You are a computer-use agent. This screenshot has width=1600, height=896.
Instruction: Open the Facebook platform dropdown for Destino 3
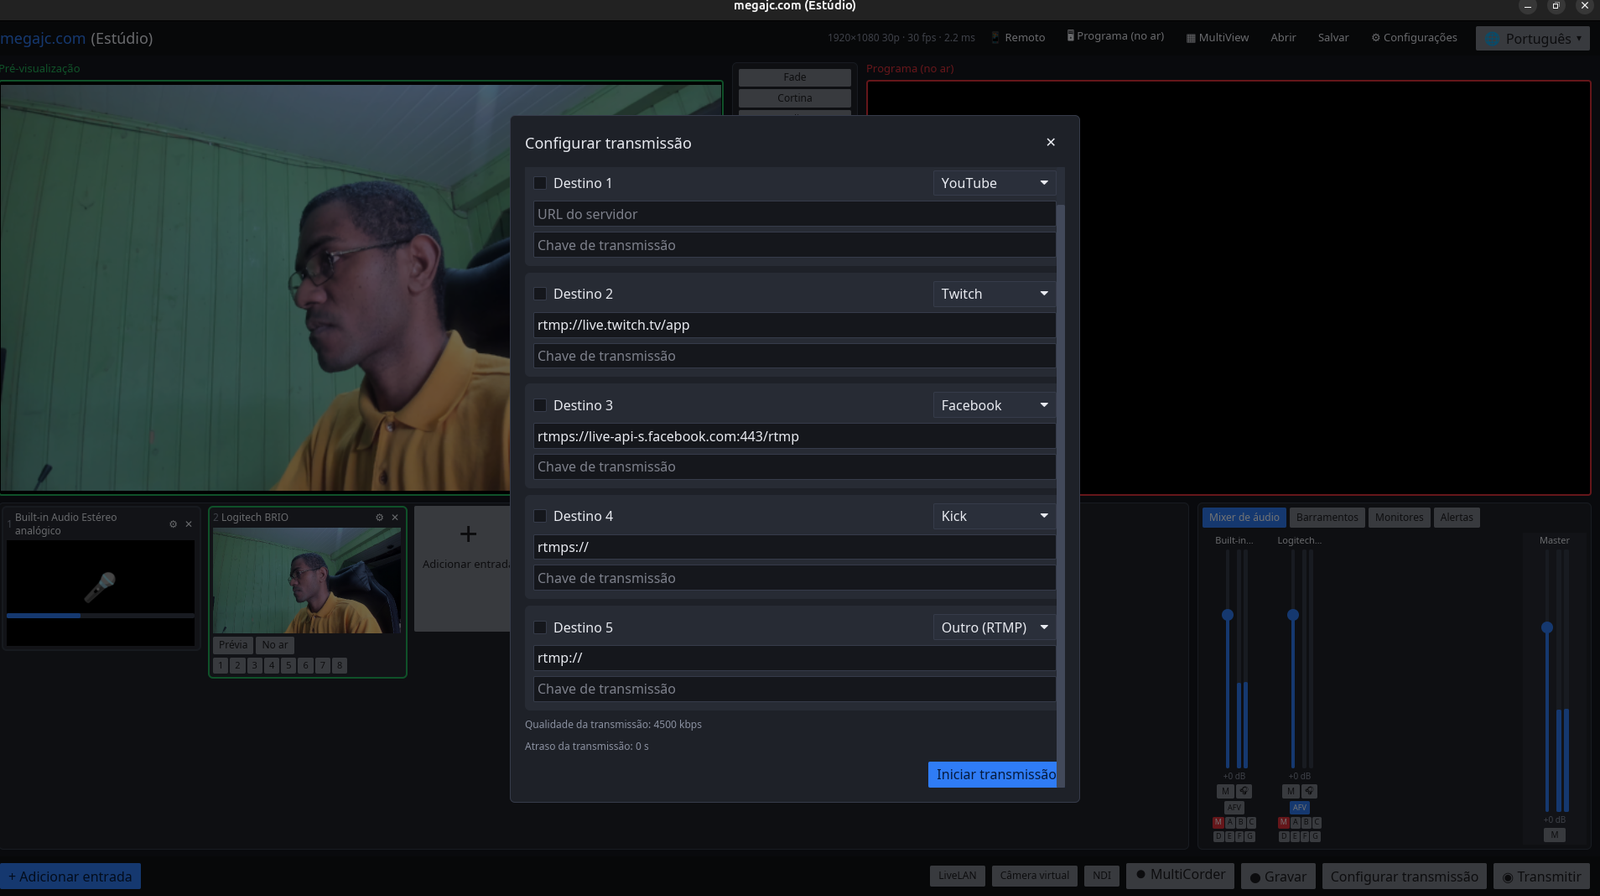tap(994, 405)
